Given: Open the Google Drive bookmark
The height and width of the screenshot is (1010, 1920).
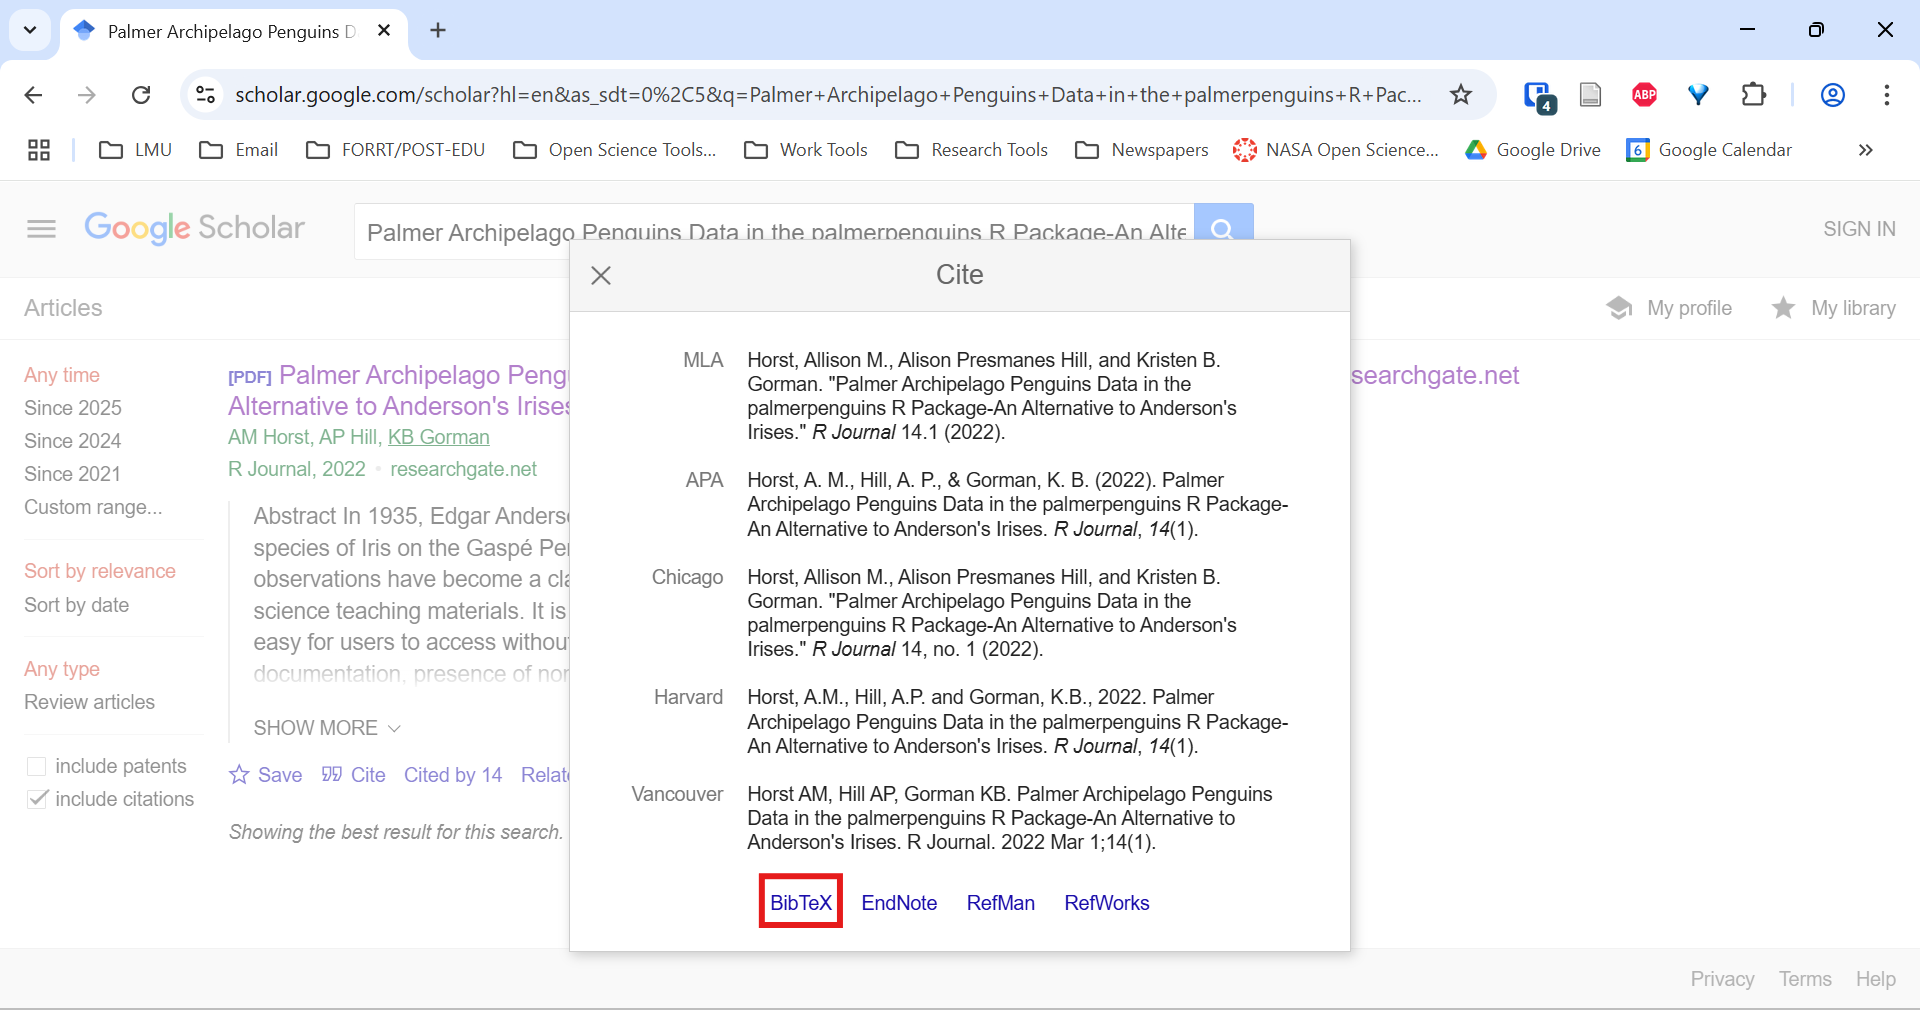Looking at the screenshot, I should (1533, 150).
